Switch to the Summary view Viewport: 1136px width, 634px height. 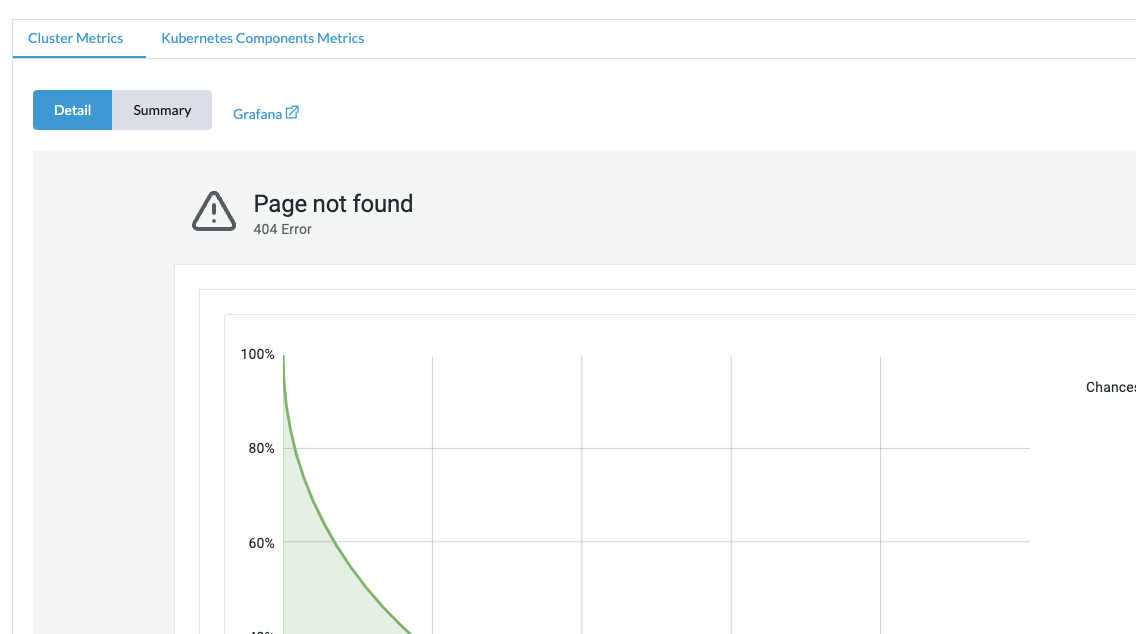tap(161, 110)
